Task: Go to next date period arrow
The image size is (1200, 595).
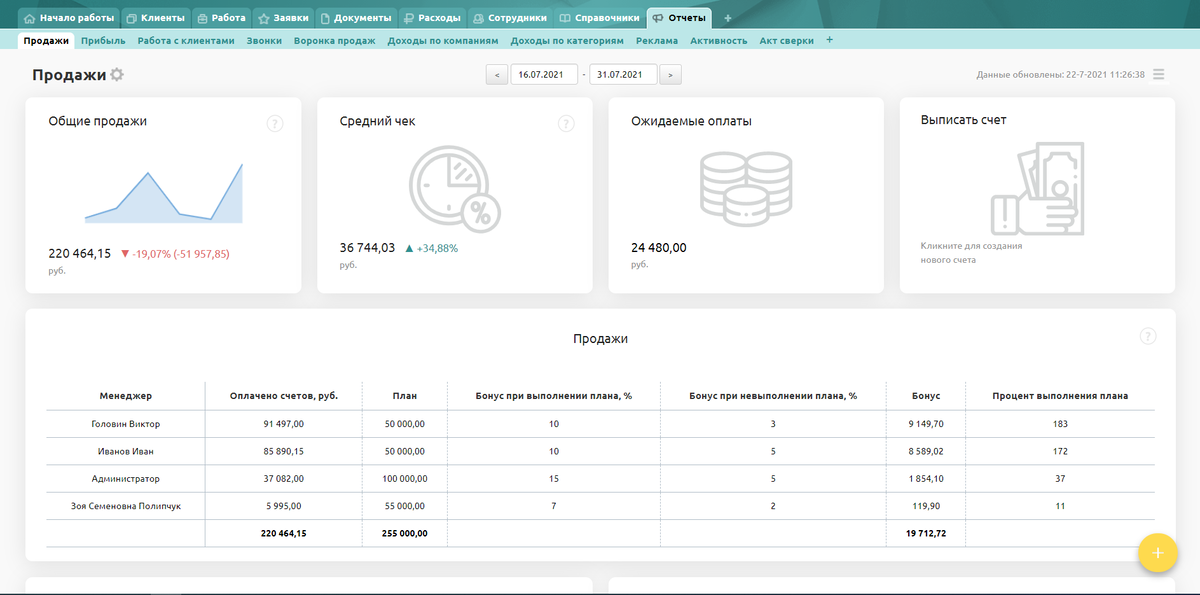Action: click(671, 75)
